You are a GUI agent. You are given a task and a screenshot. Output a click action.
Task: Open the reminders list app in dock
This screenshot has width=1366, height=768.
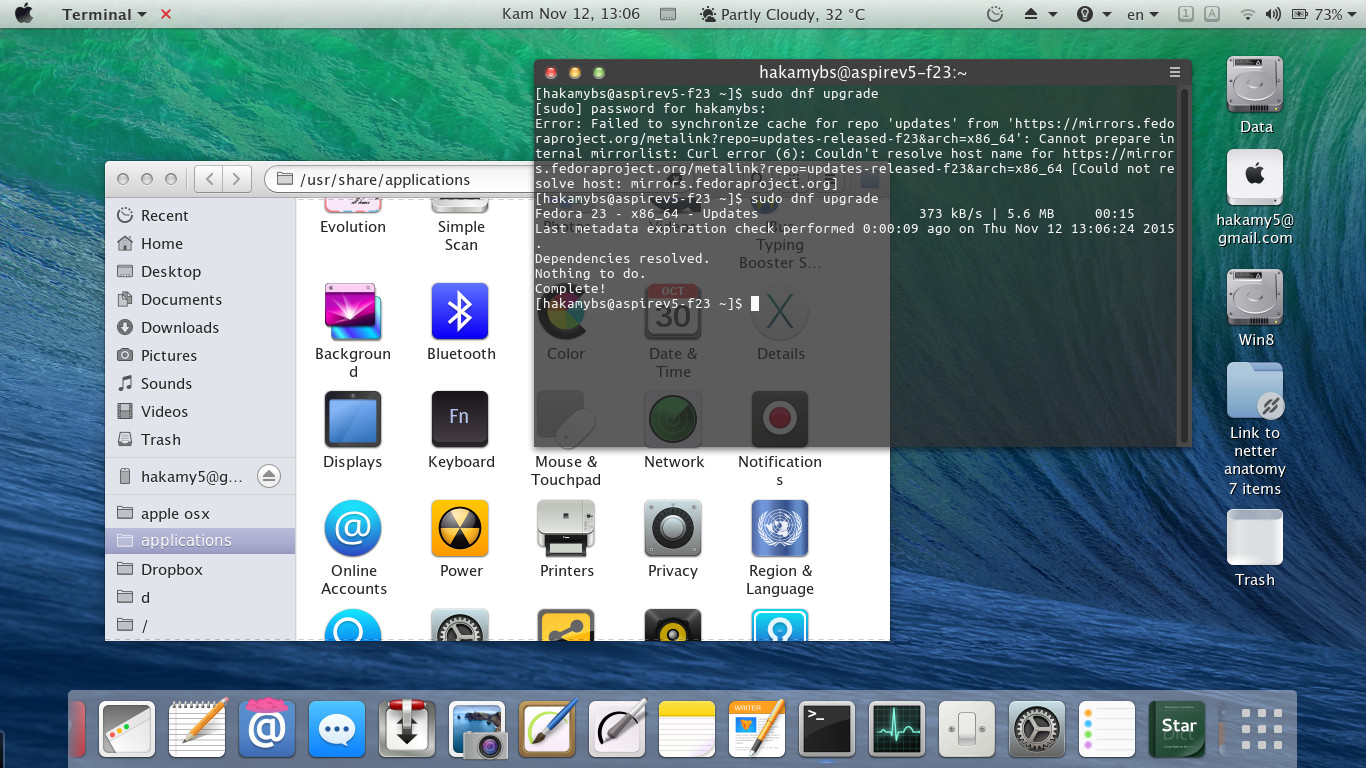pyautogui.click(x=1107, y=728)
